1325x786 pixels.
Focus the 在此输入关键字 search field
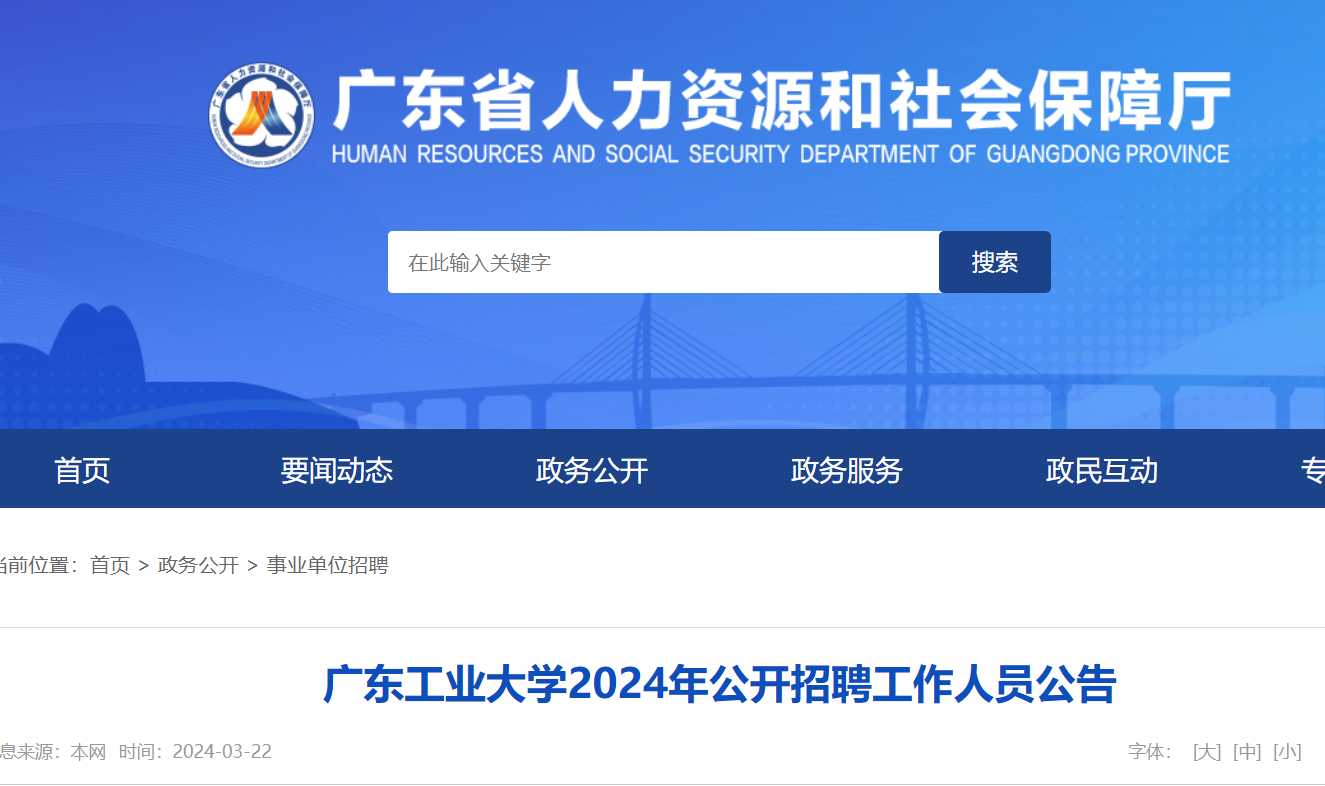(663, 262)
